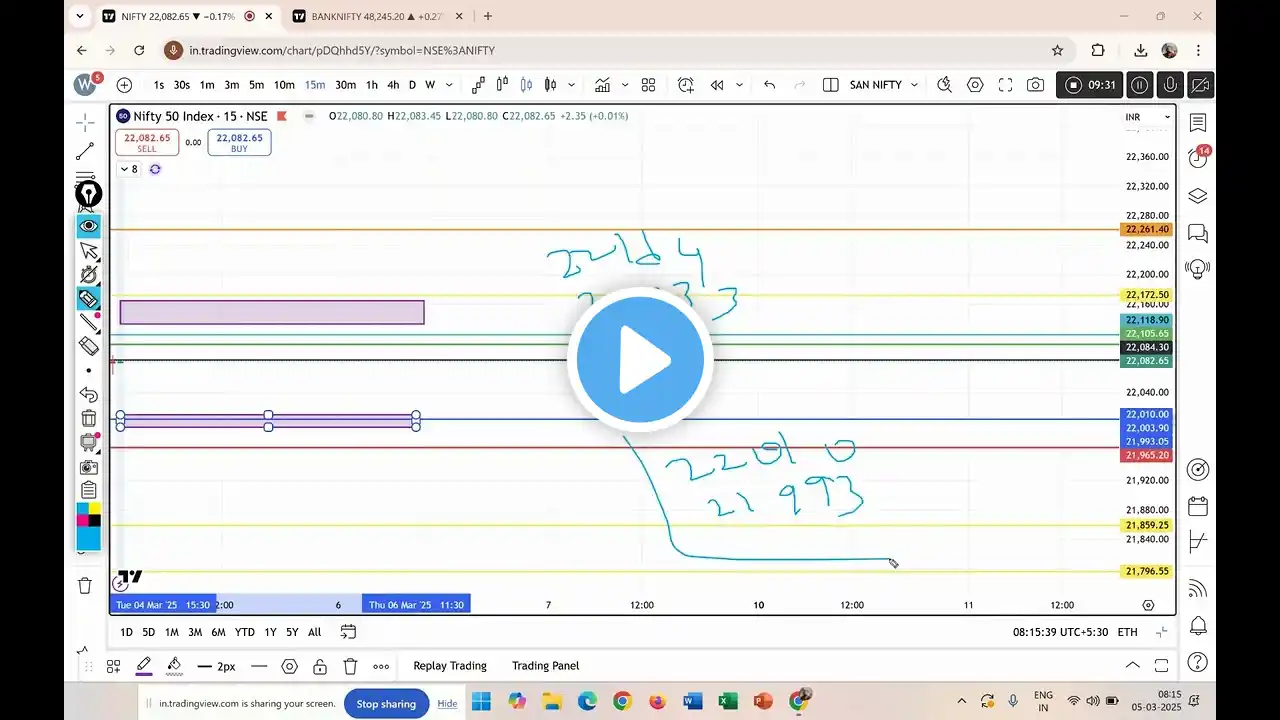
Task: Open the notifications bell icon
Action: (x=1197, y=626)
